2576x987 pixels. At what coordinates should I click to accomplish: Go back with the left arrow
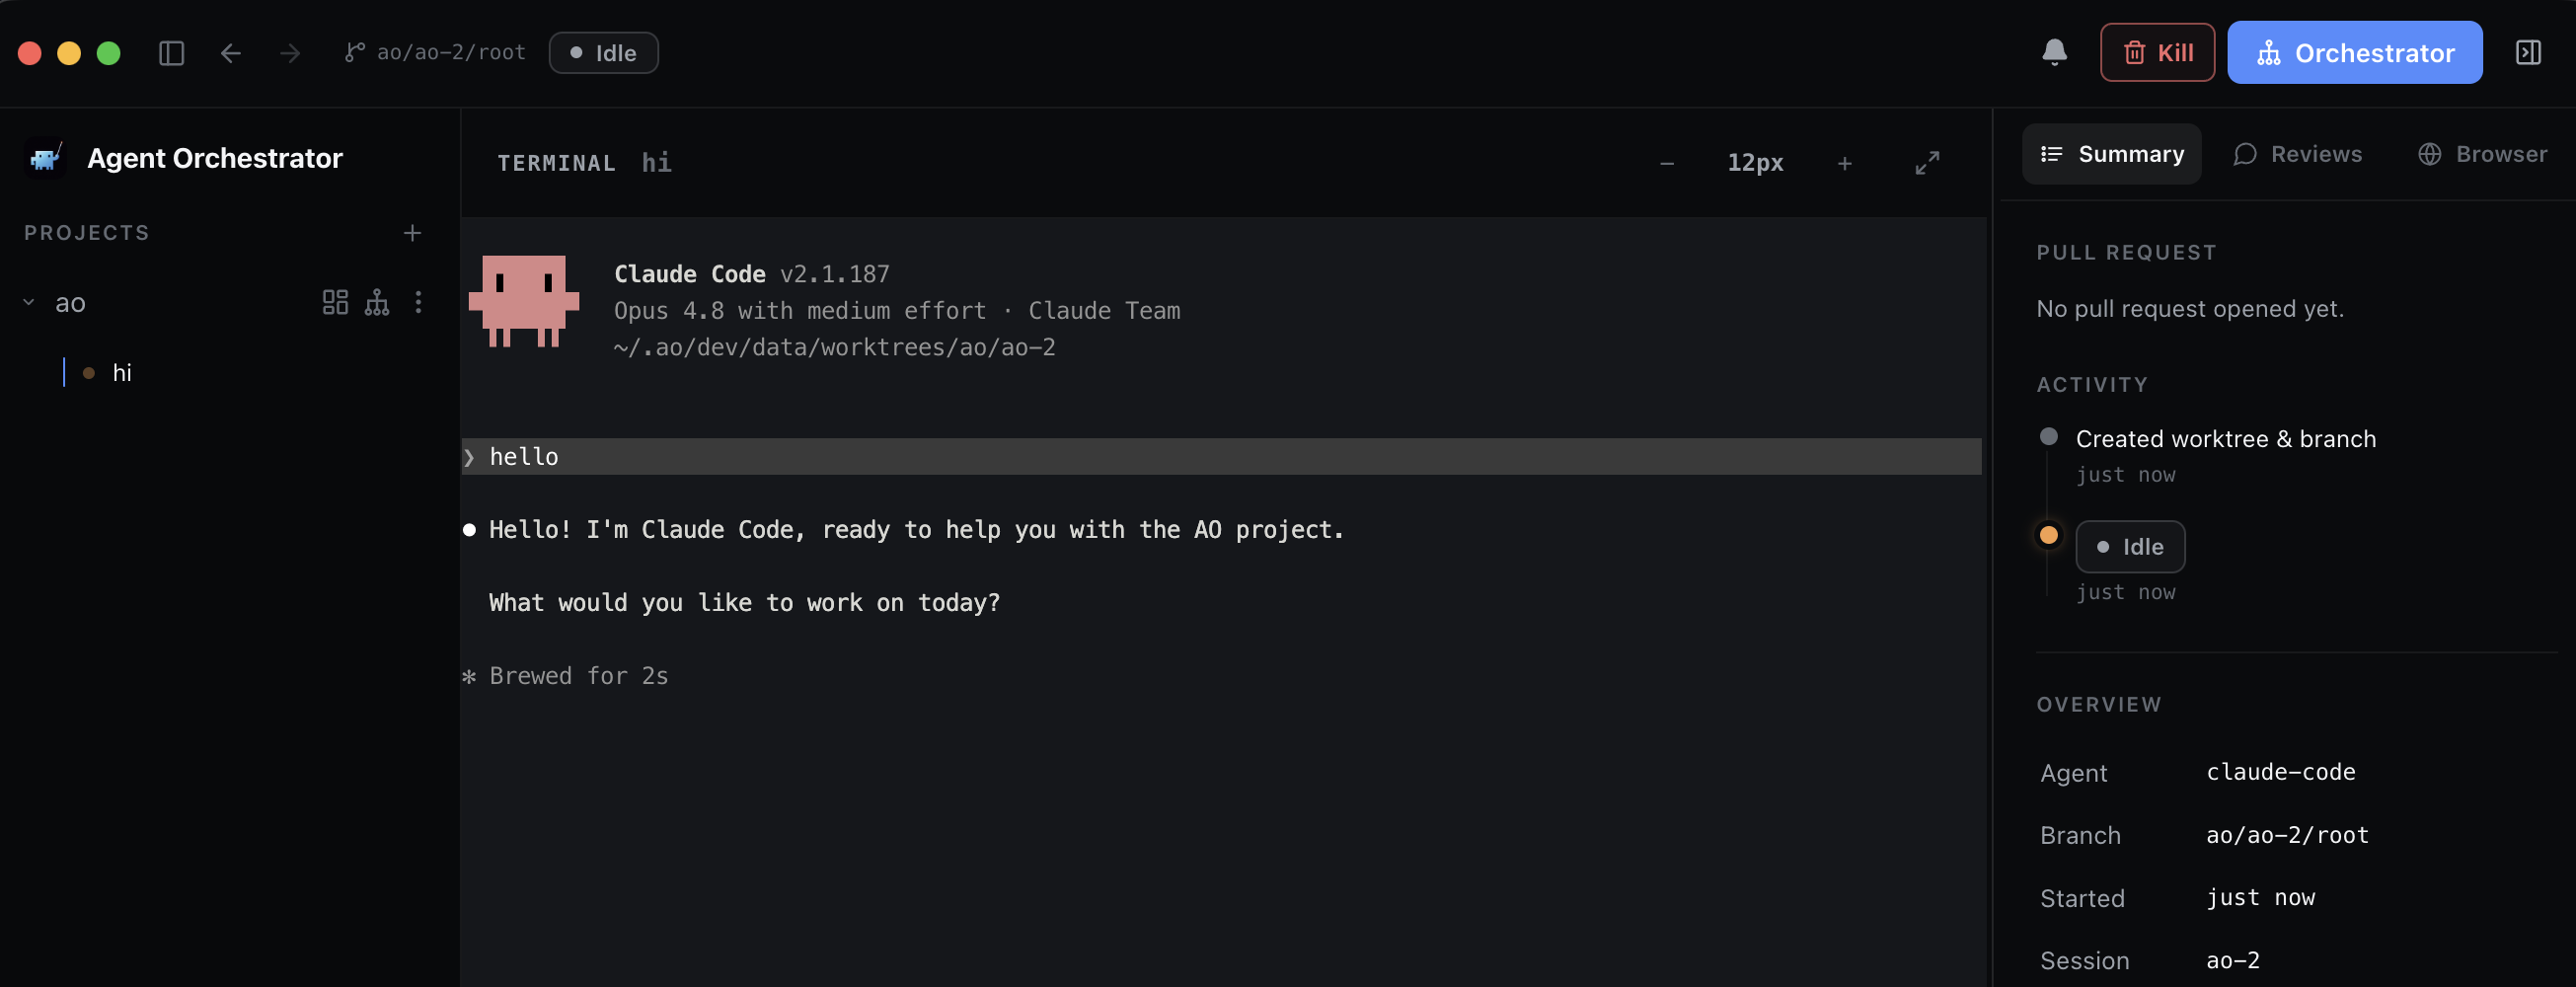[x=231, y=53]
